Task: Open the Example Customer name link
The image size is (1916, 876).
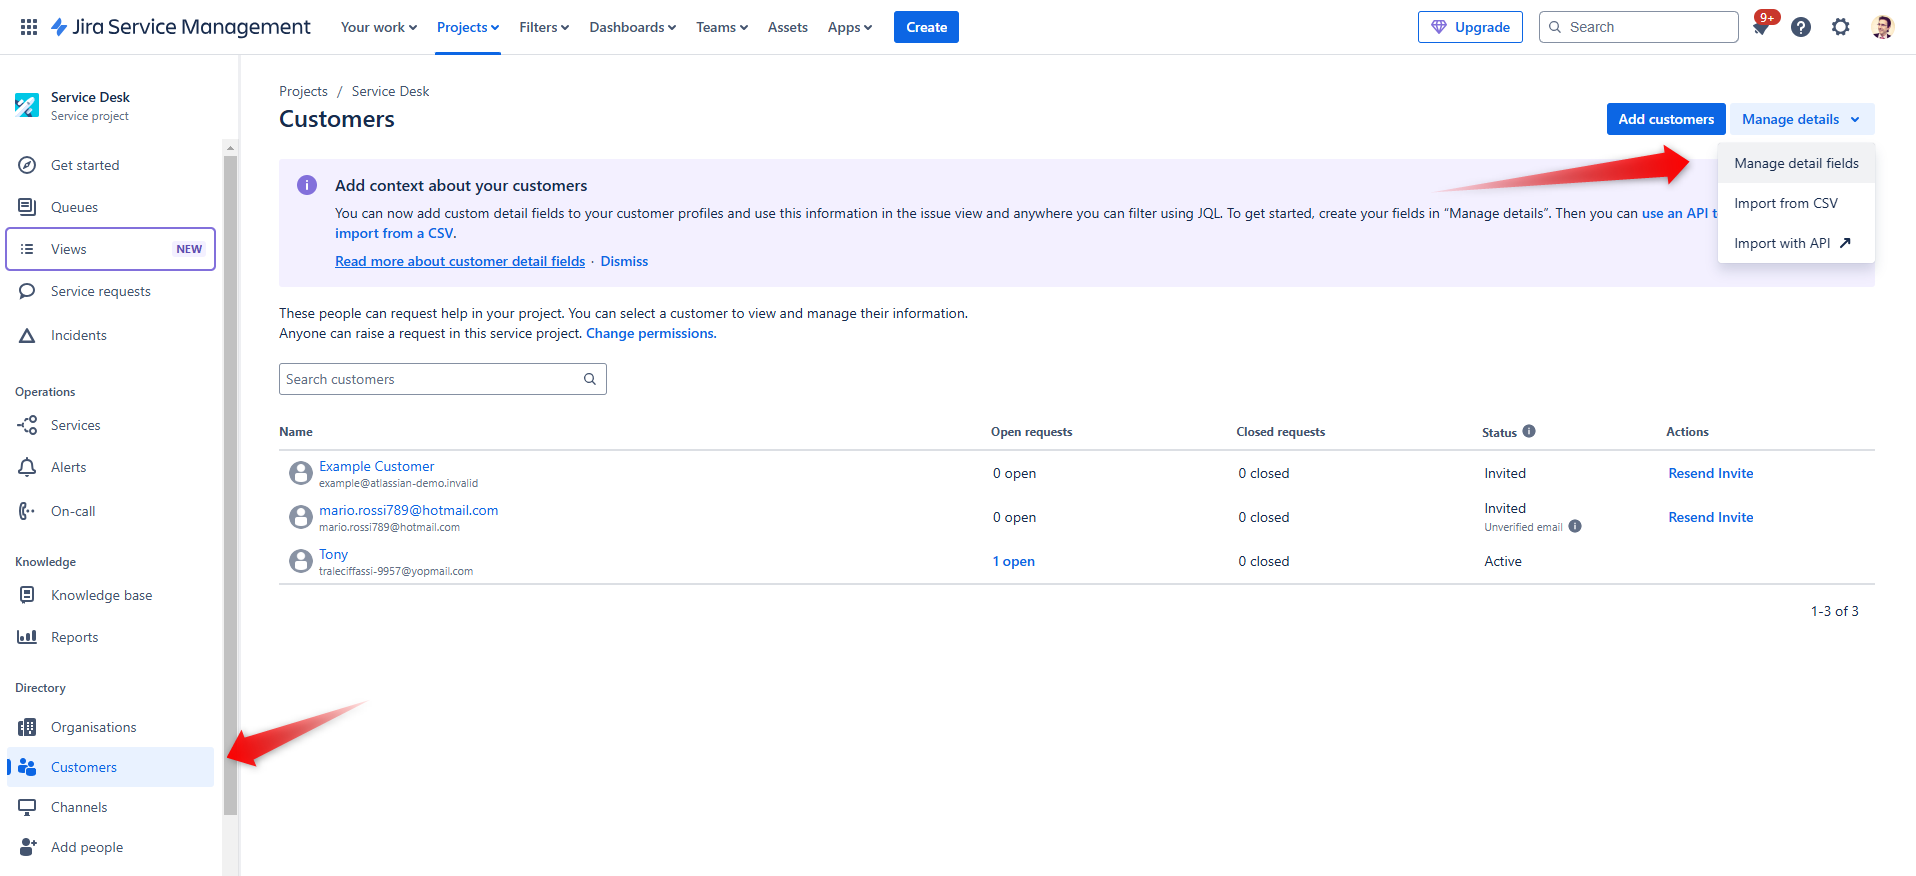Action: coord(377,466)
